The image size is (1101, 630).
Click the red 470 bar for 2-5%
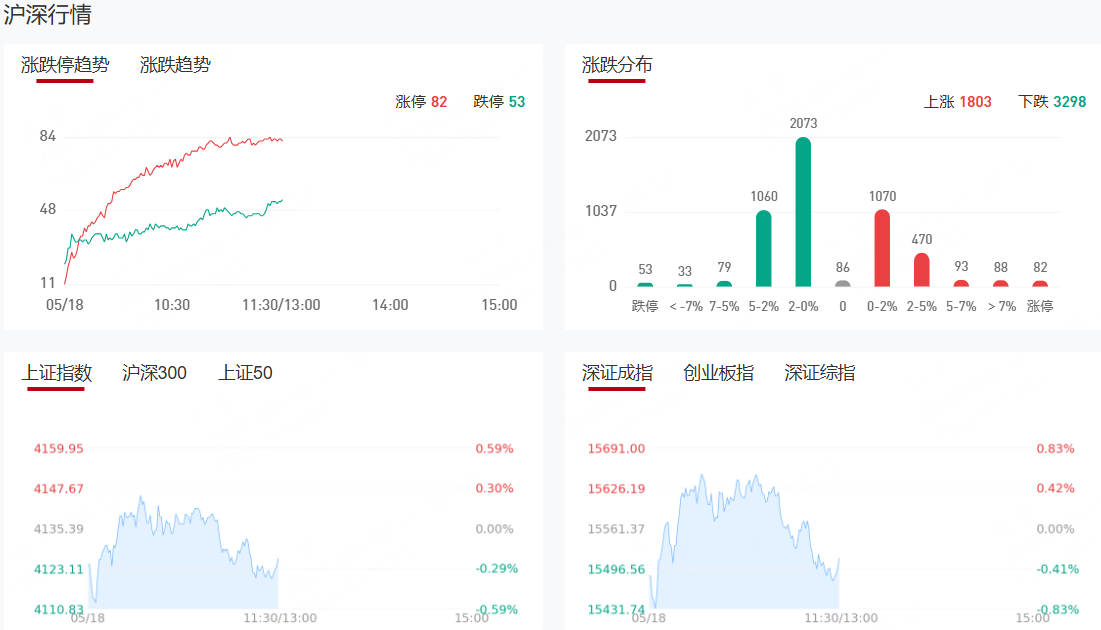pos(921,270)
